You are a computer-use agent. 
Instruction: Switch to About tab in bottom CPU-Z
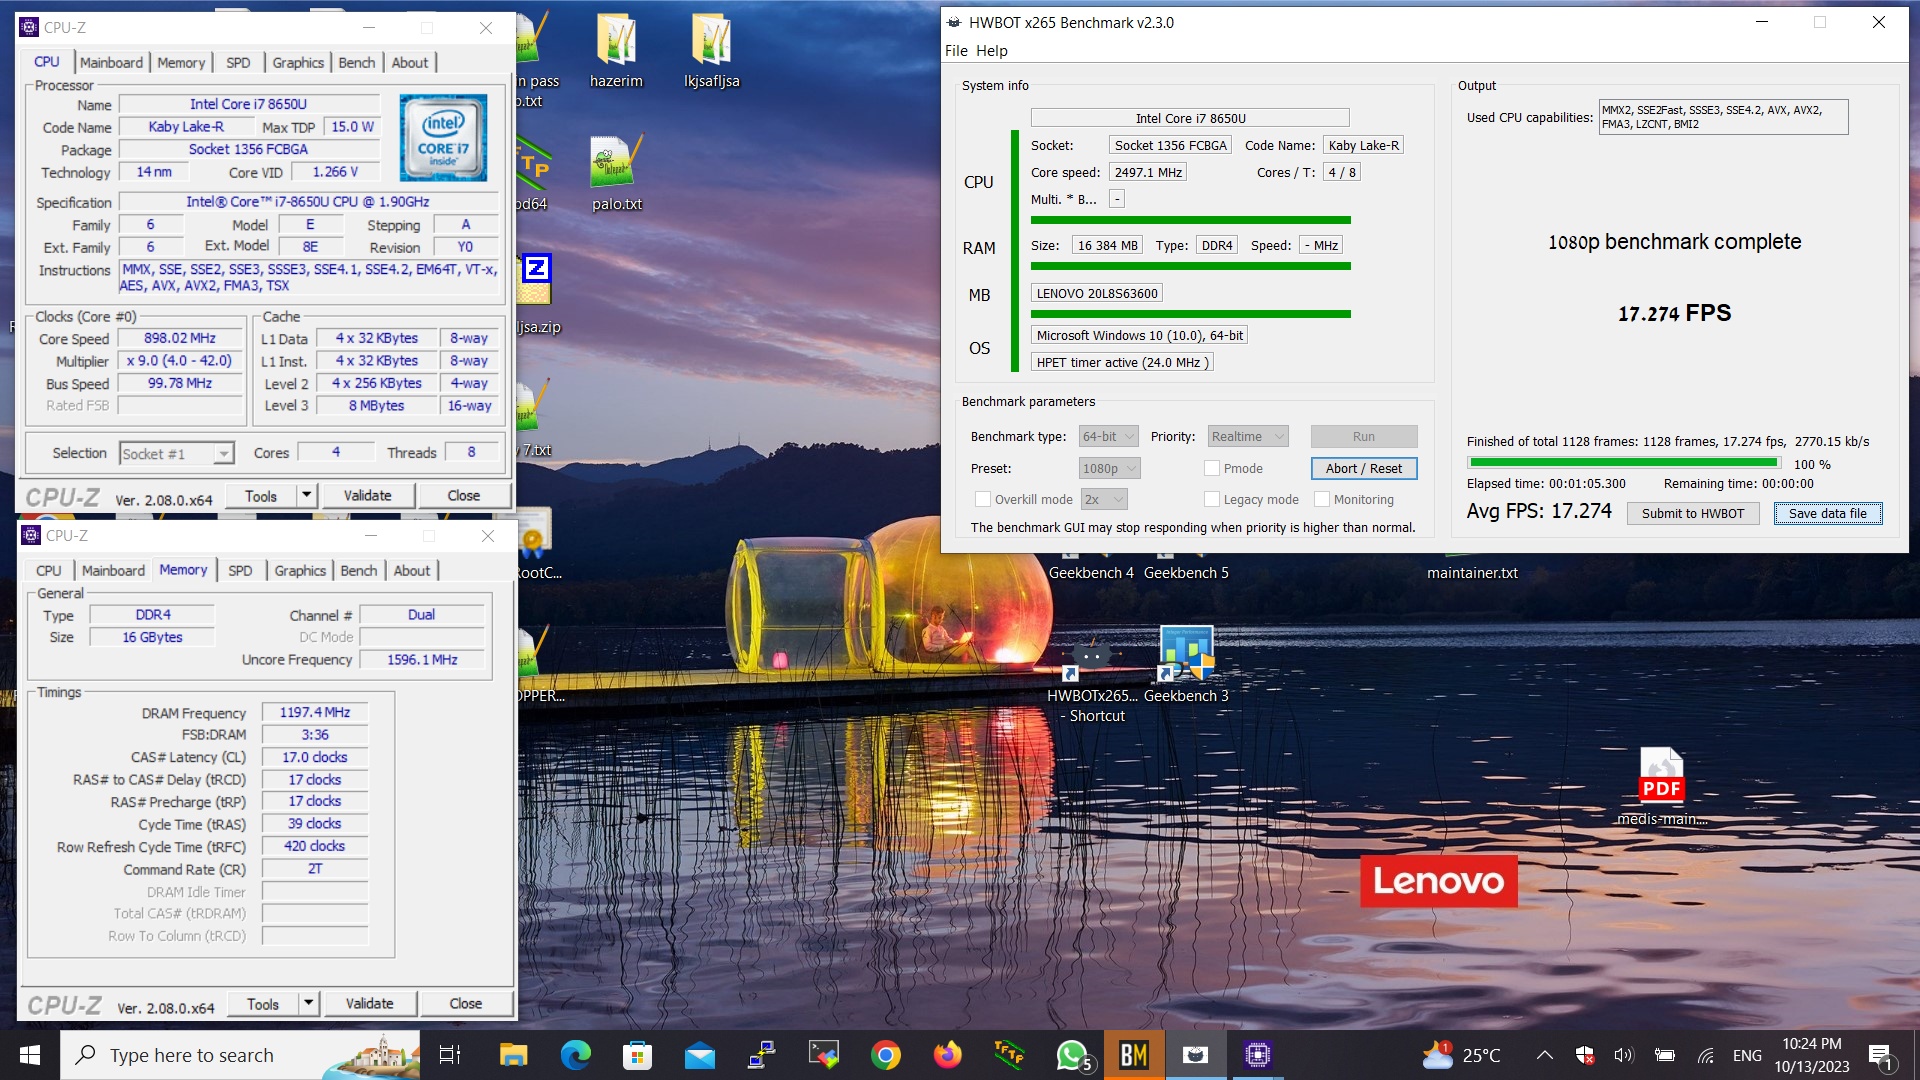(x=411, y=570)
